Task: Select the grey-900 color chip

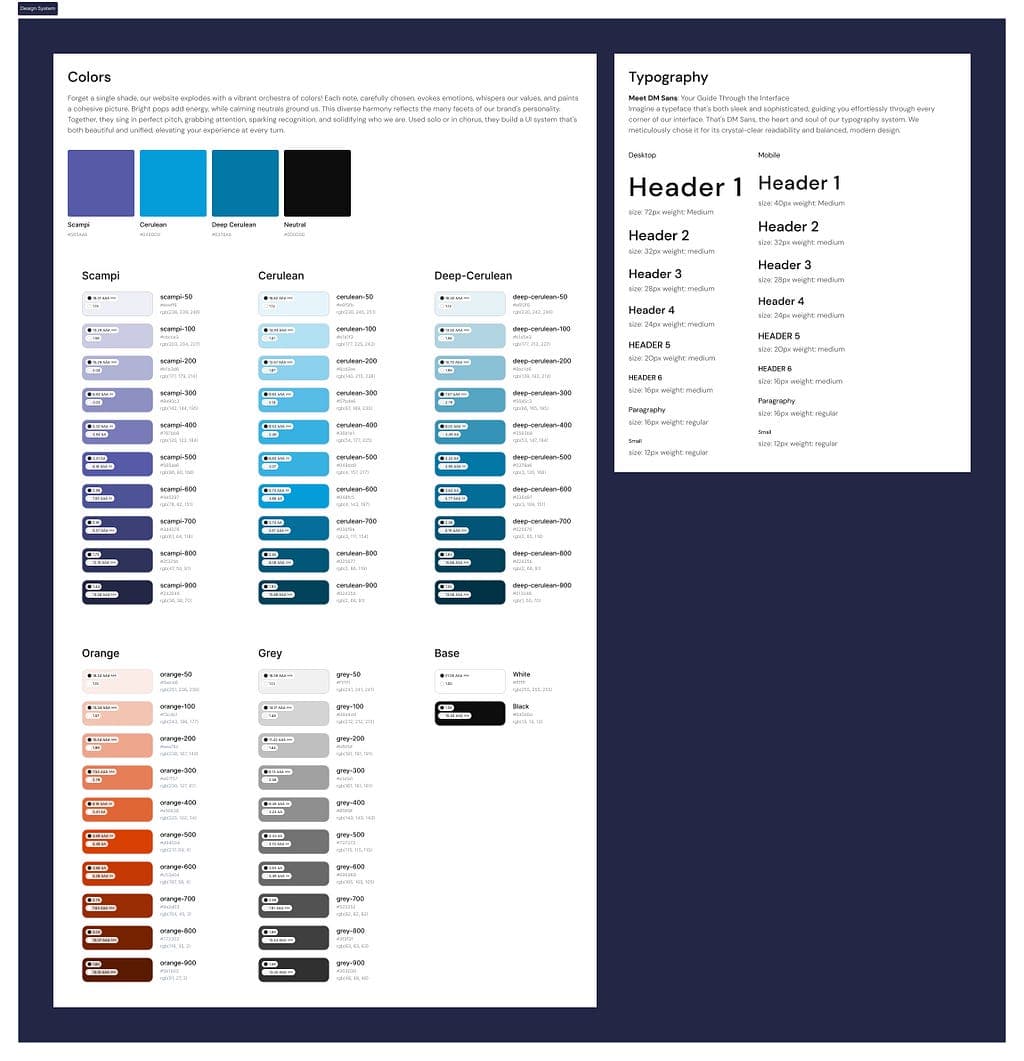Action: pos(294,970)
